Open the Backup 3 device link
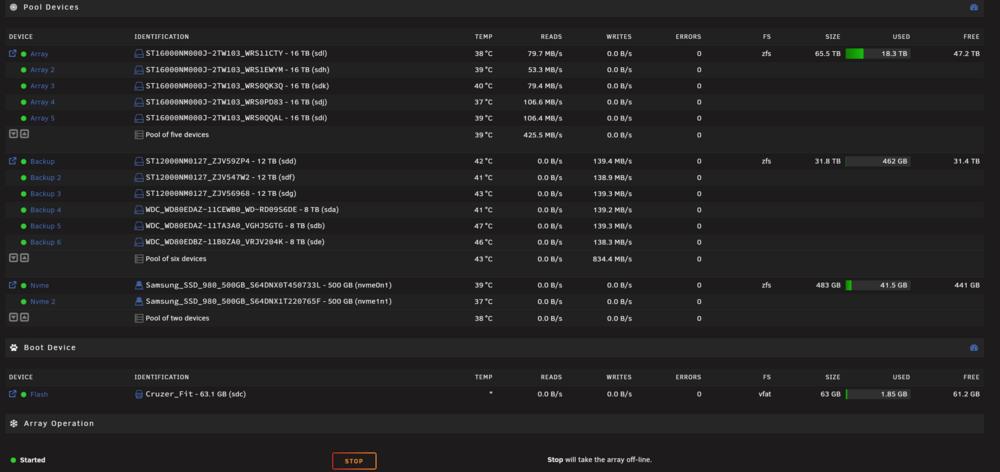Viewport: 1000px width, 472px height. click(46, 194)
